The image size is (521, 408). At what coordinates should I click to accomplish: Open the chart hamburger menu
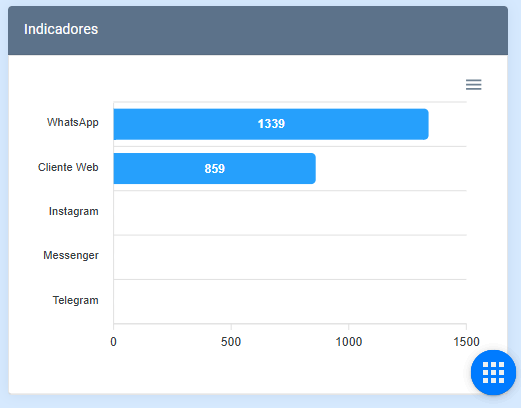[473, 85]
